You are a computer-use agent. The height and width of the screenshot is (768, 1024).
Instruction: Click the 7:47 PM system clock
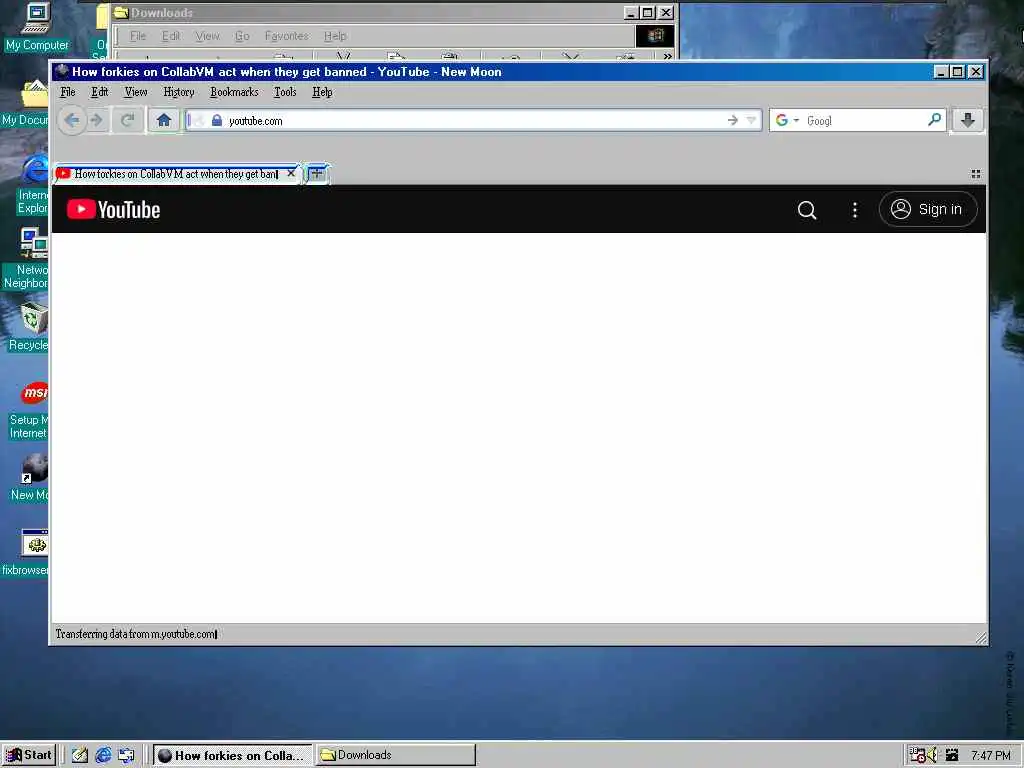click(x=991, y=756)
